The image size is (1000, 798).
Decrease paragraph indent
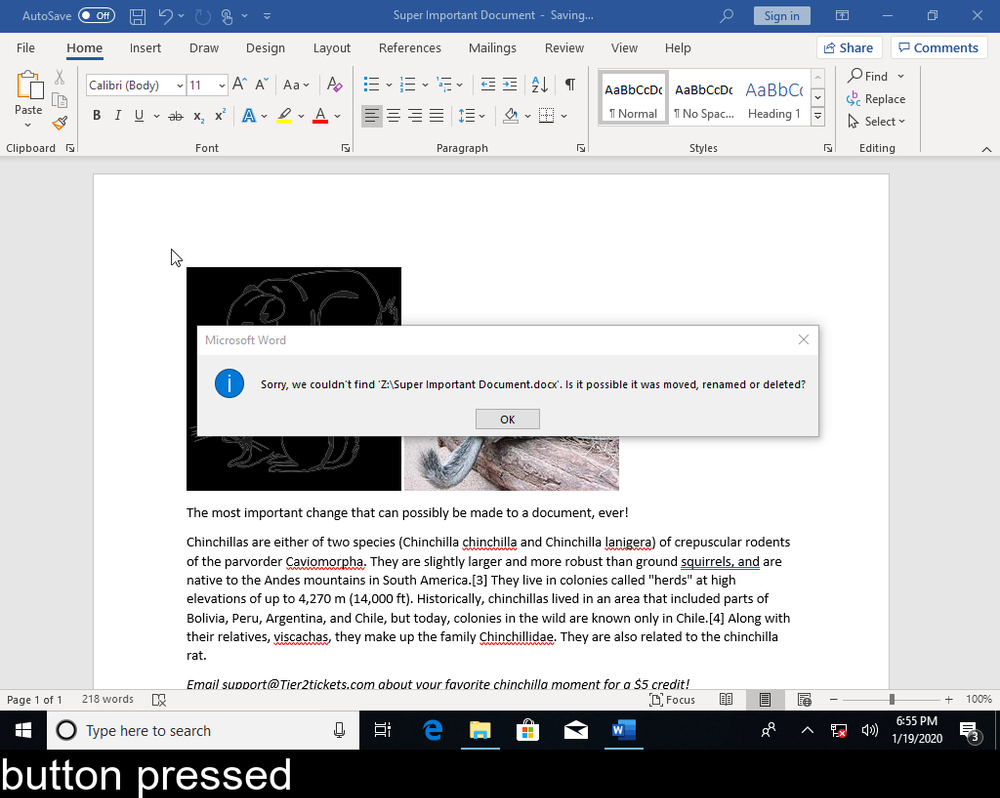[488, 84]
